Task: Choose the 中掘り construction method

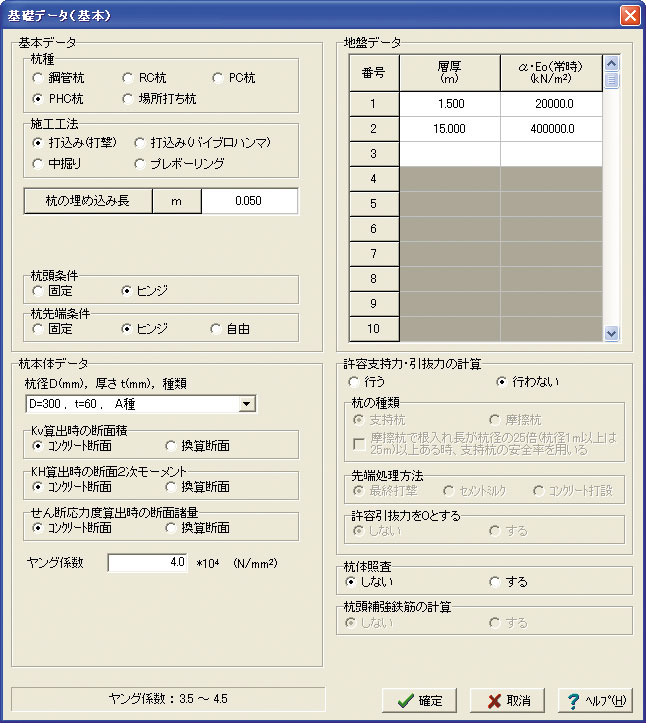Action: click(x=38, y=164)
